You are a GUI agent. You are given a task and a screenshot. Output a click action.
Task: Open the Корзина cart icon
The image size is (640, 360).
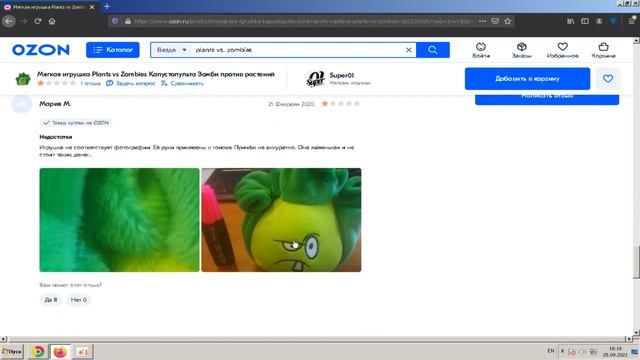(603, 50)
